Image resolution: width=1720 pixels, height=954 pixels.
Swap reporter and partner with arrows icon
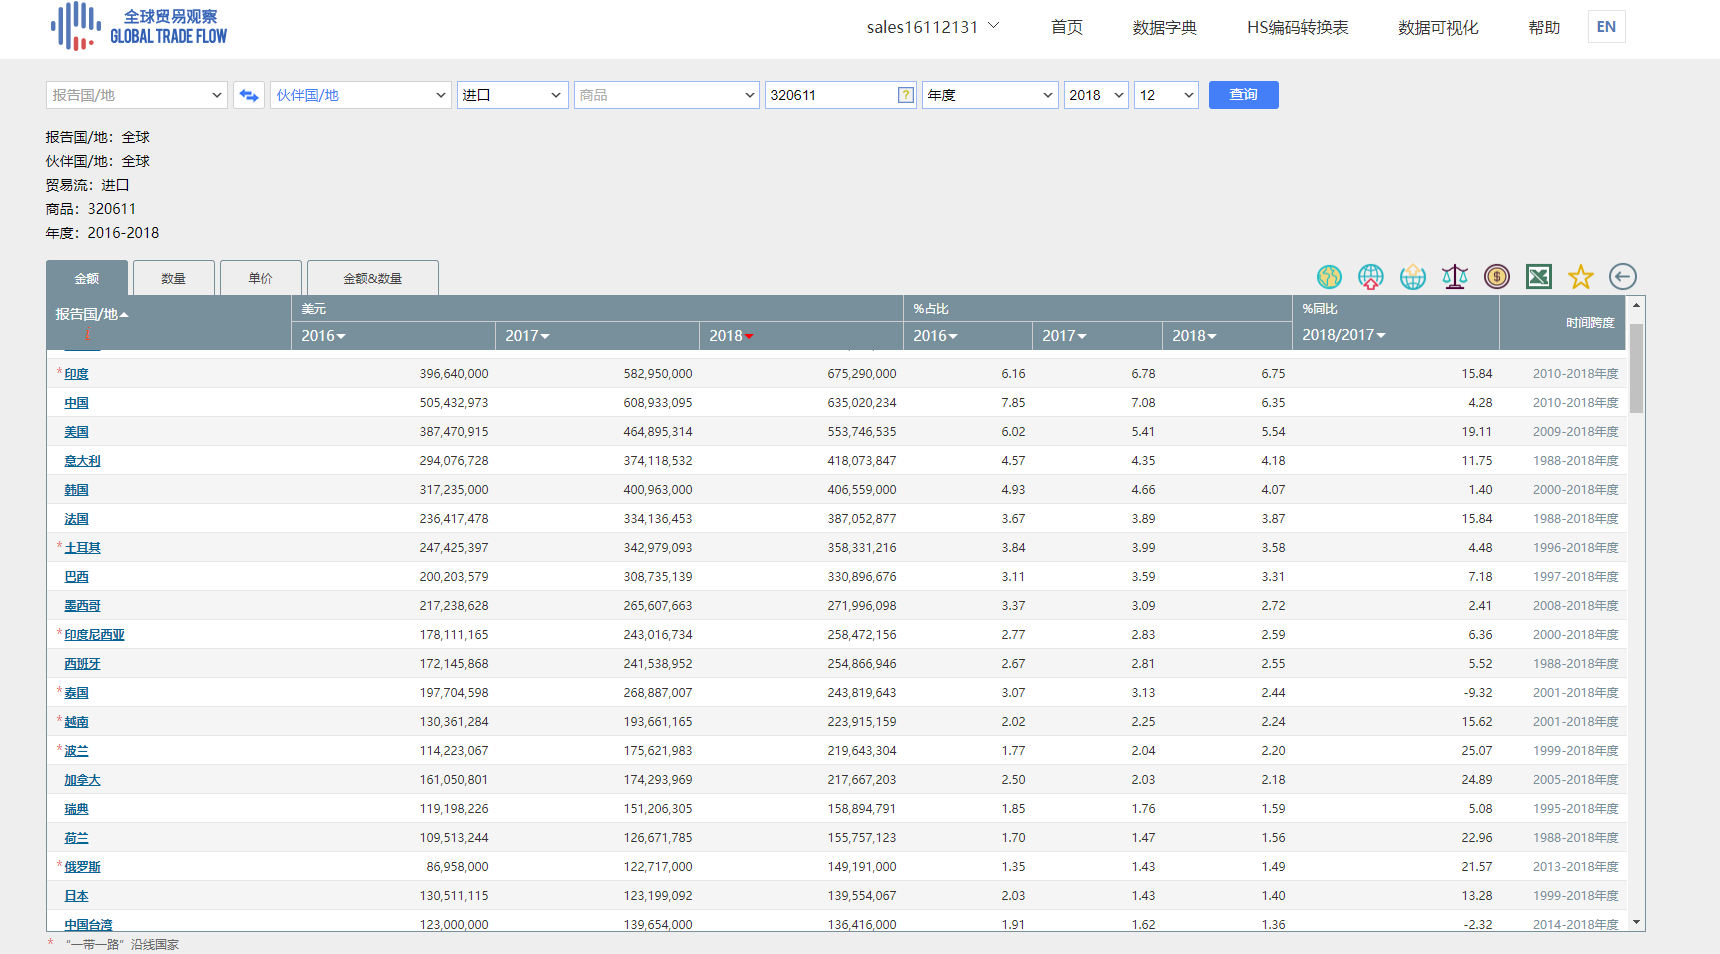[249, 95]
